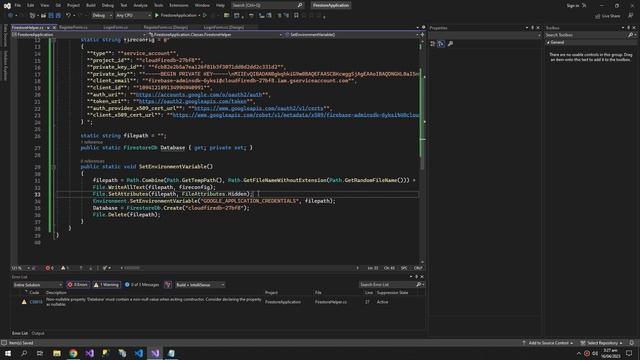Image resolution: width=640 pixels, height=360 pixels.
Task: Click the Alphabetical sort icon in Properties
Action: click(x=441, y=44)
